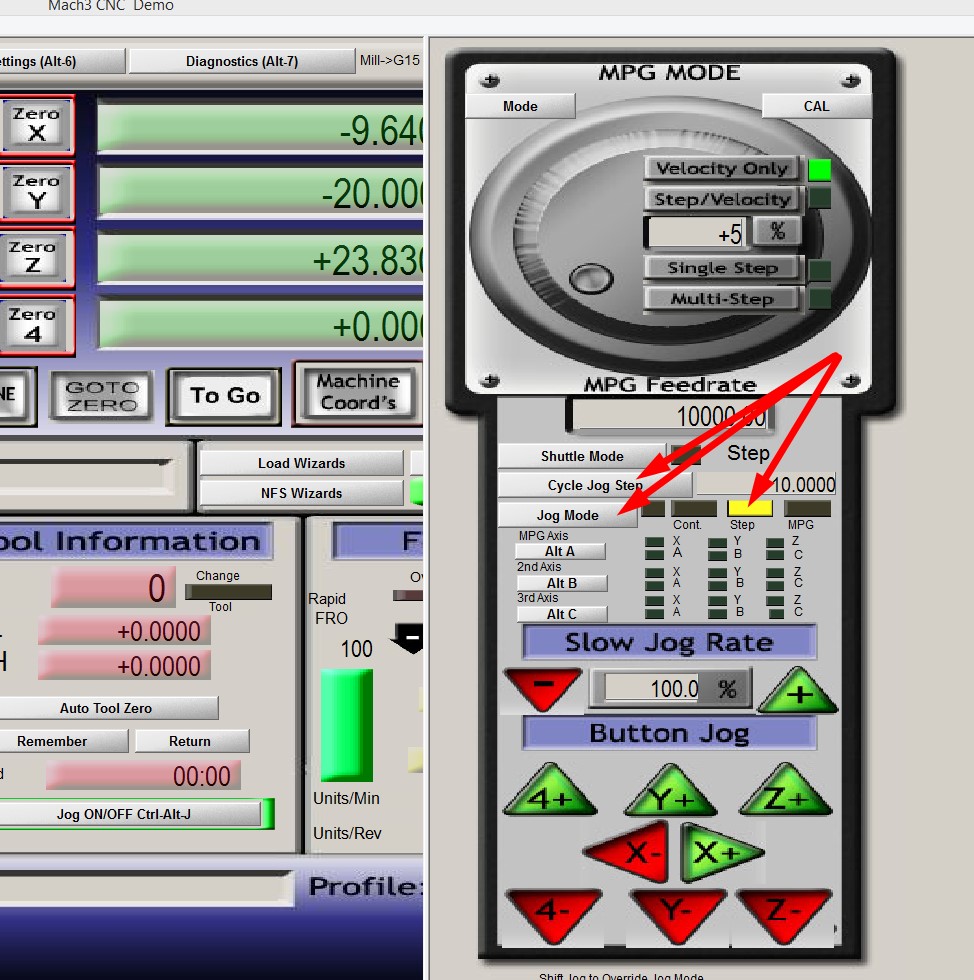Click GOTO ZERO button
The image size is (974, 980).
pos(102,396)
